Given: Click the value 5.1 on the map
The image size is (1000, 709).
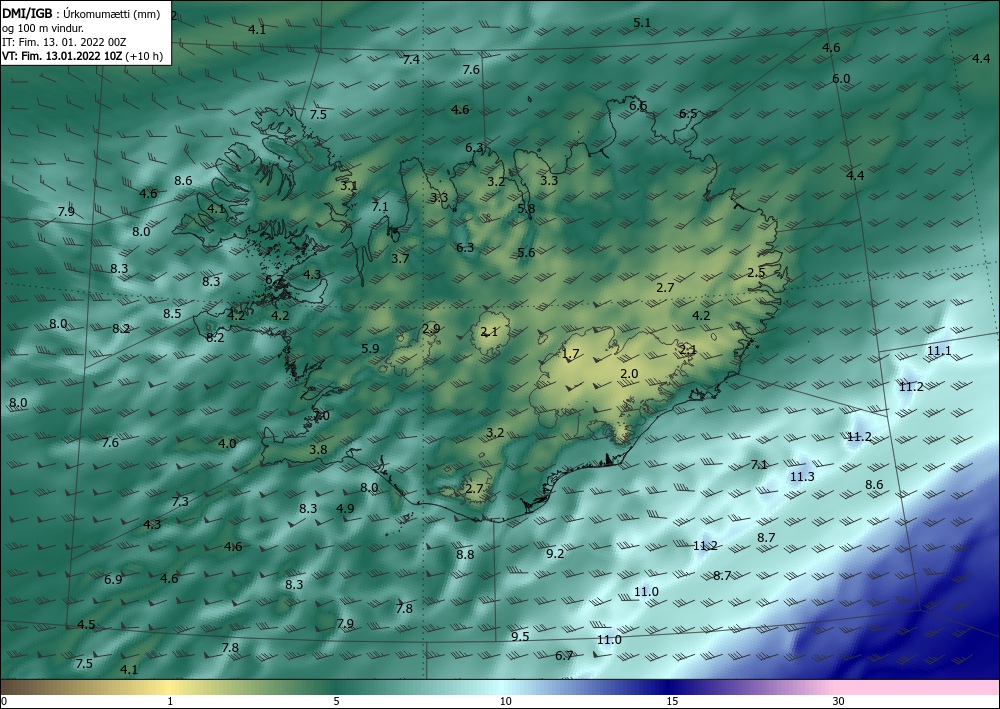Looking at the screenshot, I should [x=642, y=22].
